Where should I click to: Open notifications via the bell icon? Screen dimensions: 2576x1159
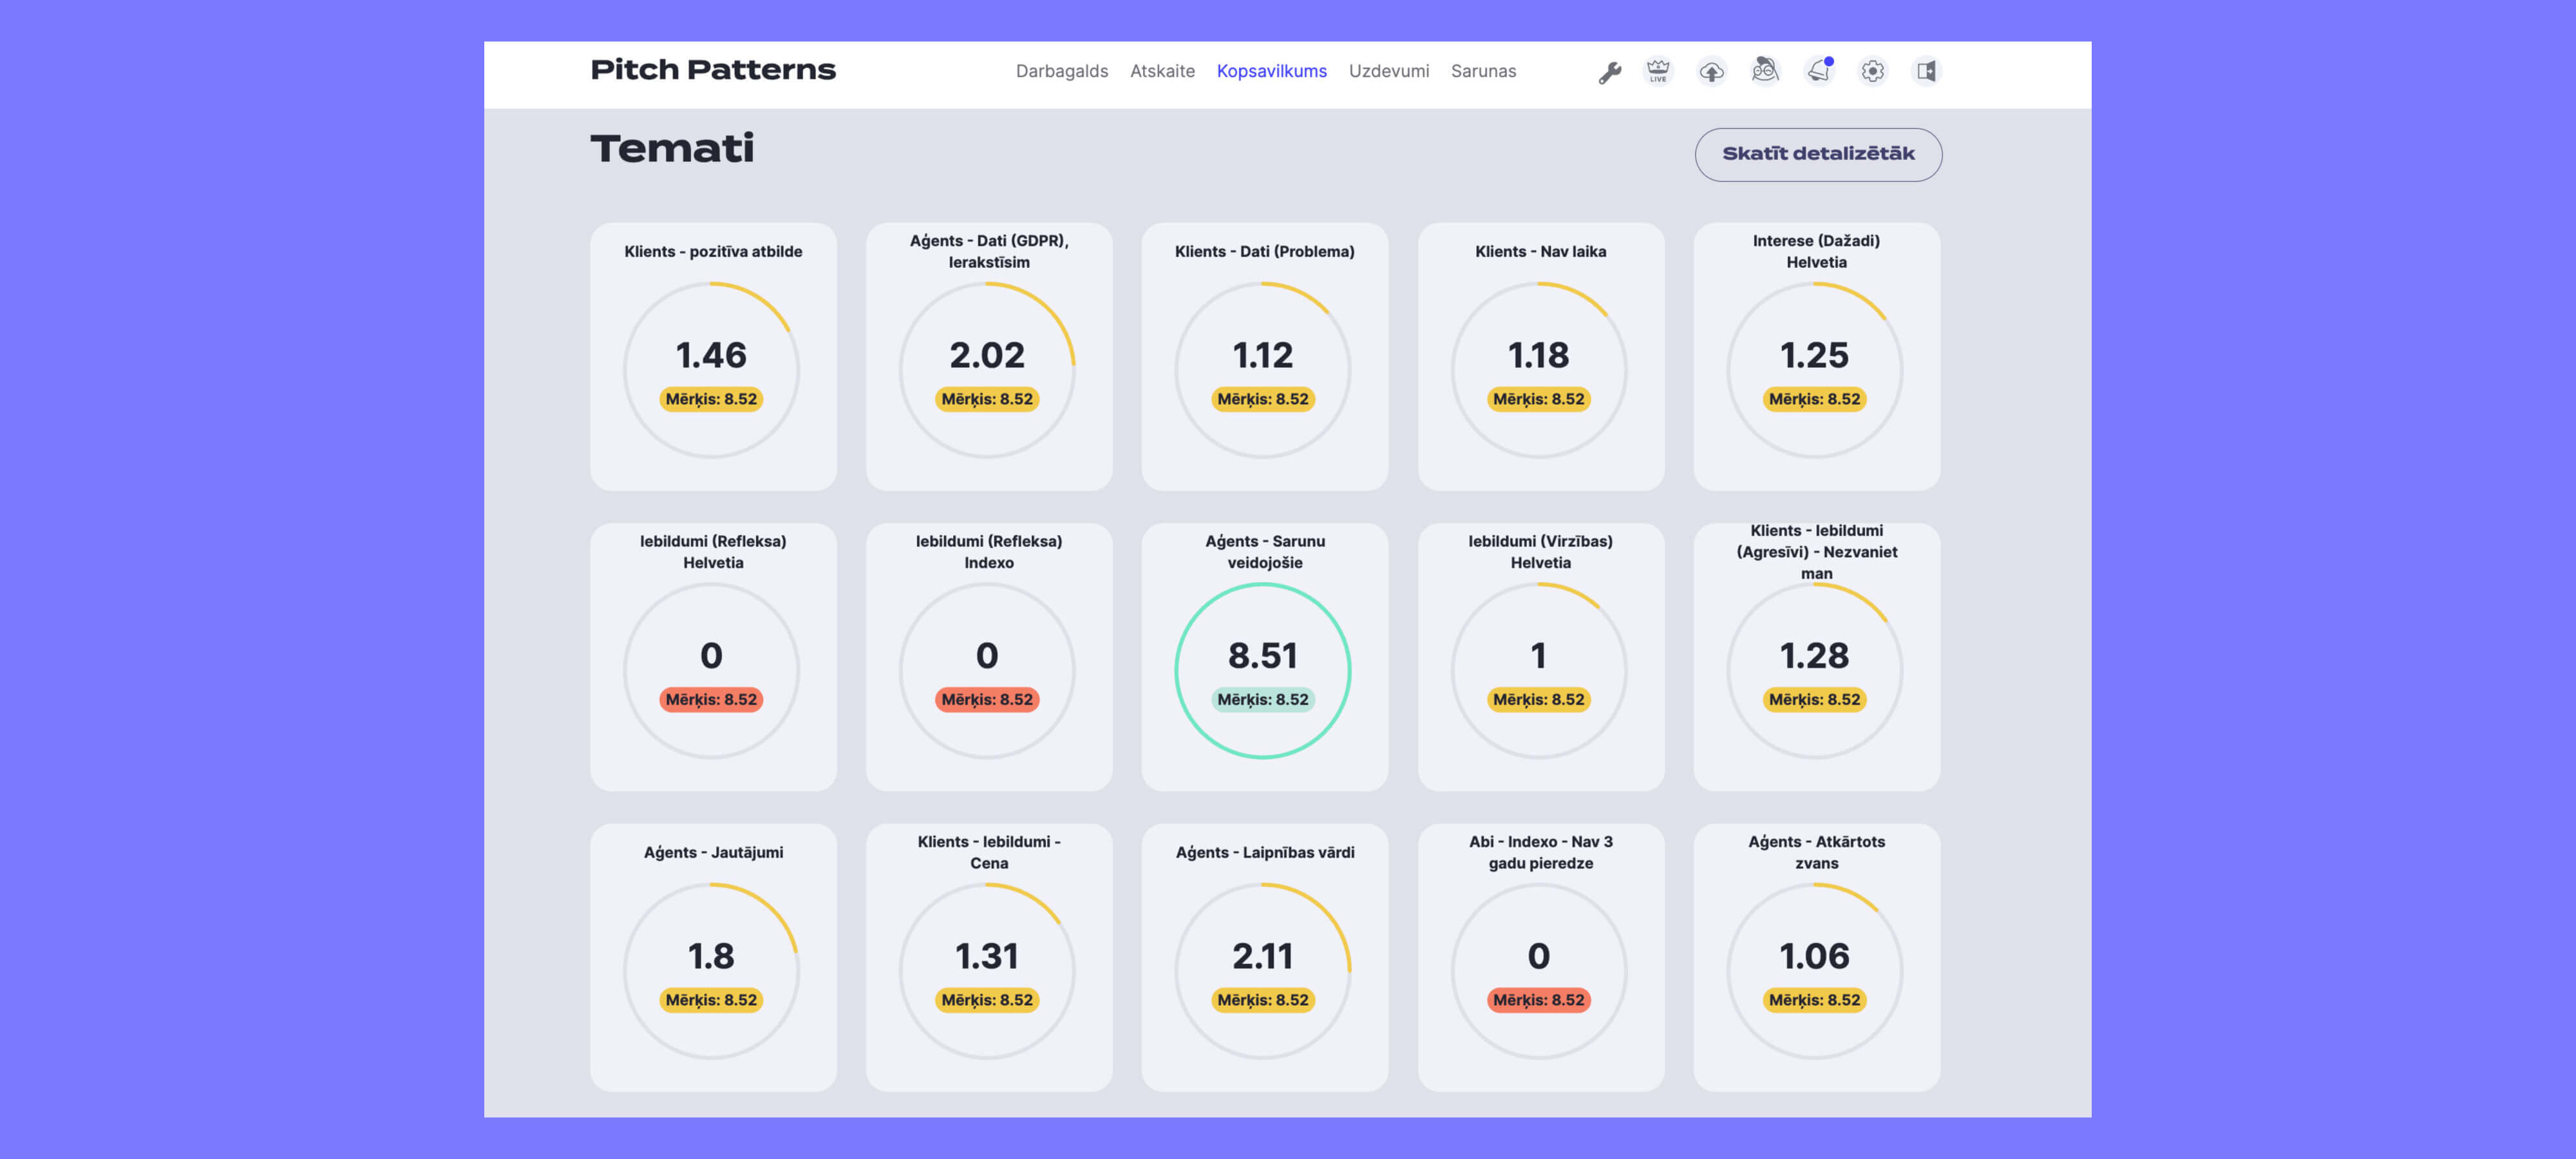click(1819, 71)
